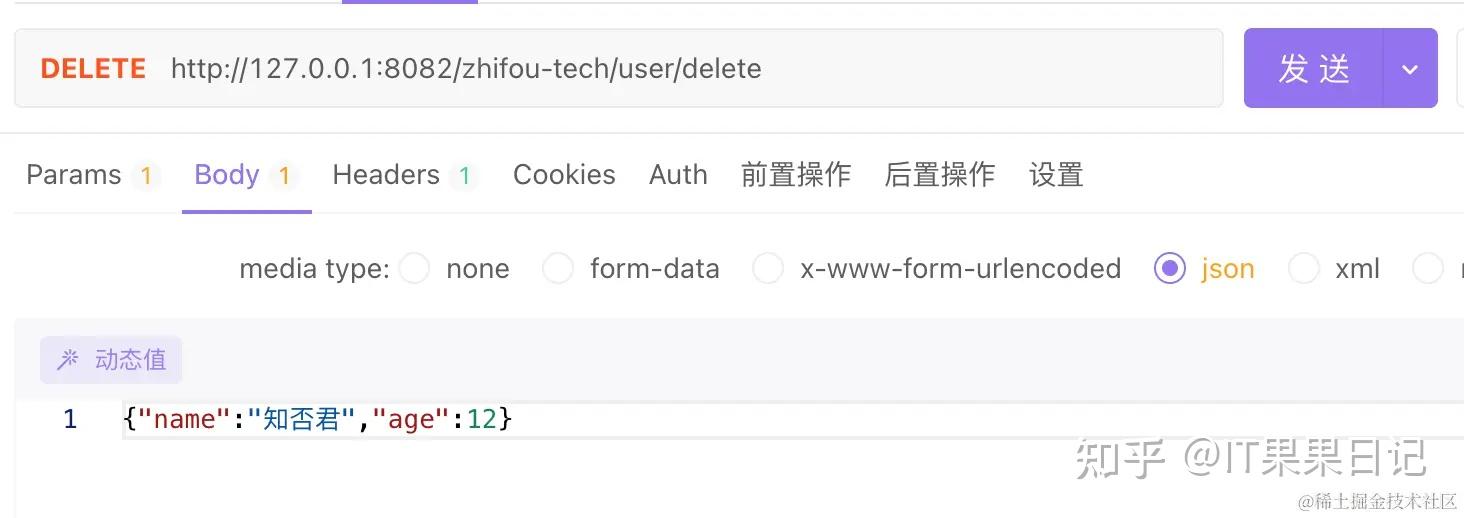Image resolution: width=1464 pixels, height=518 pixels.
Task: Select the form-data media type radio
Action: (558, 268)
